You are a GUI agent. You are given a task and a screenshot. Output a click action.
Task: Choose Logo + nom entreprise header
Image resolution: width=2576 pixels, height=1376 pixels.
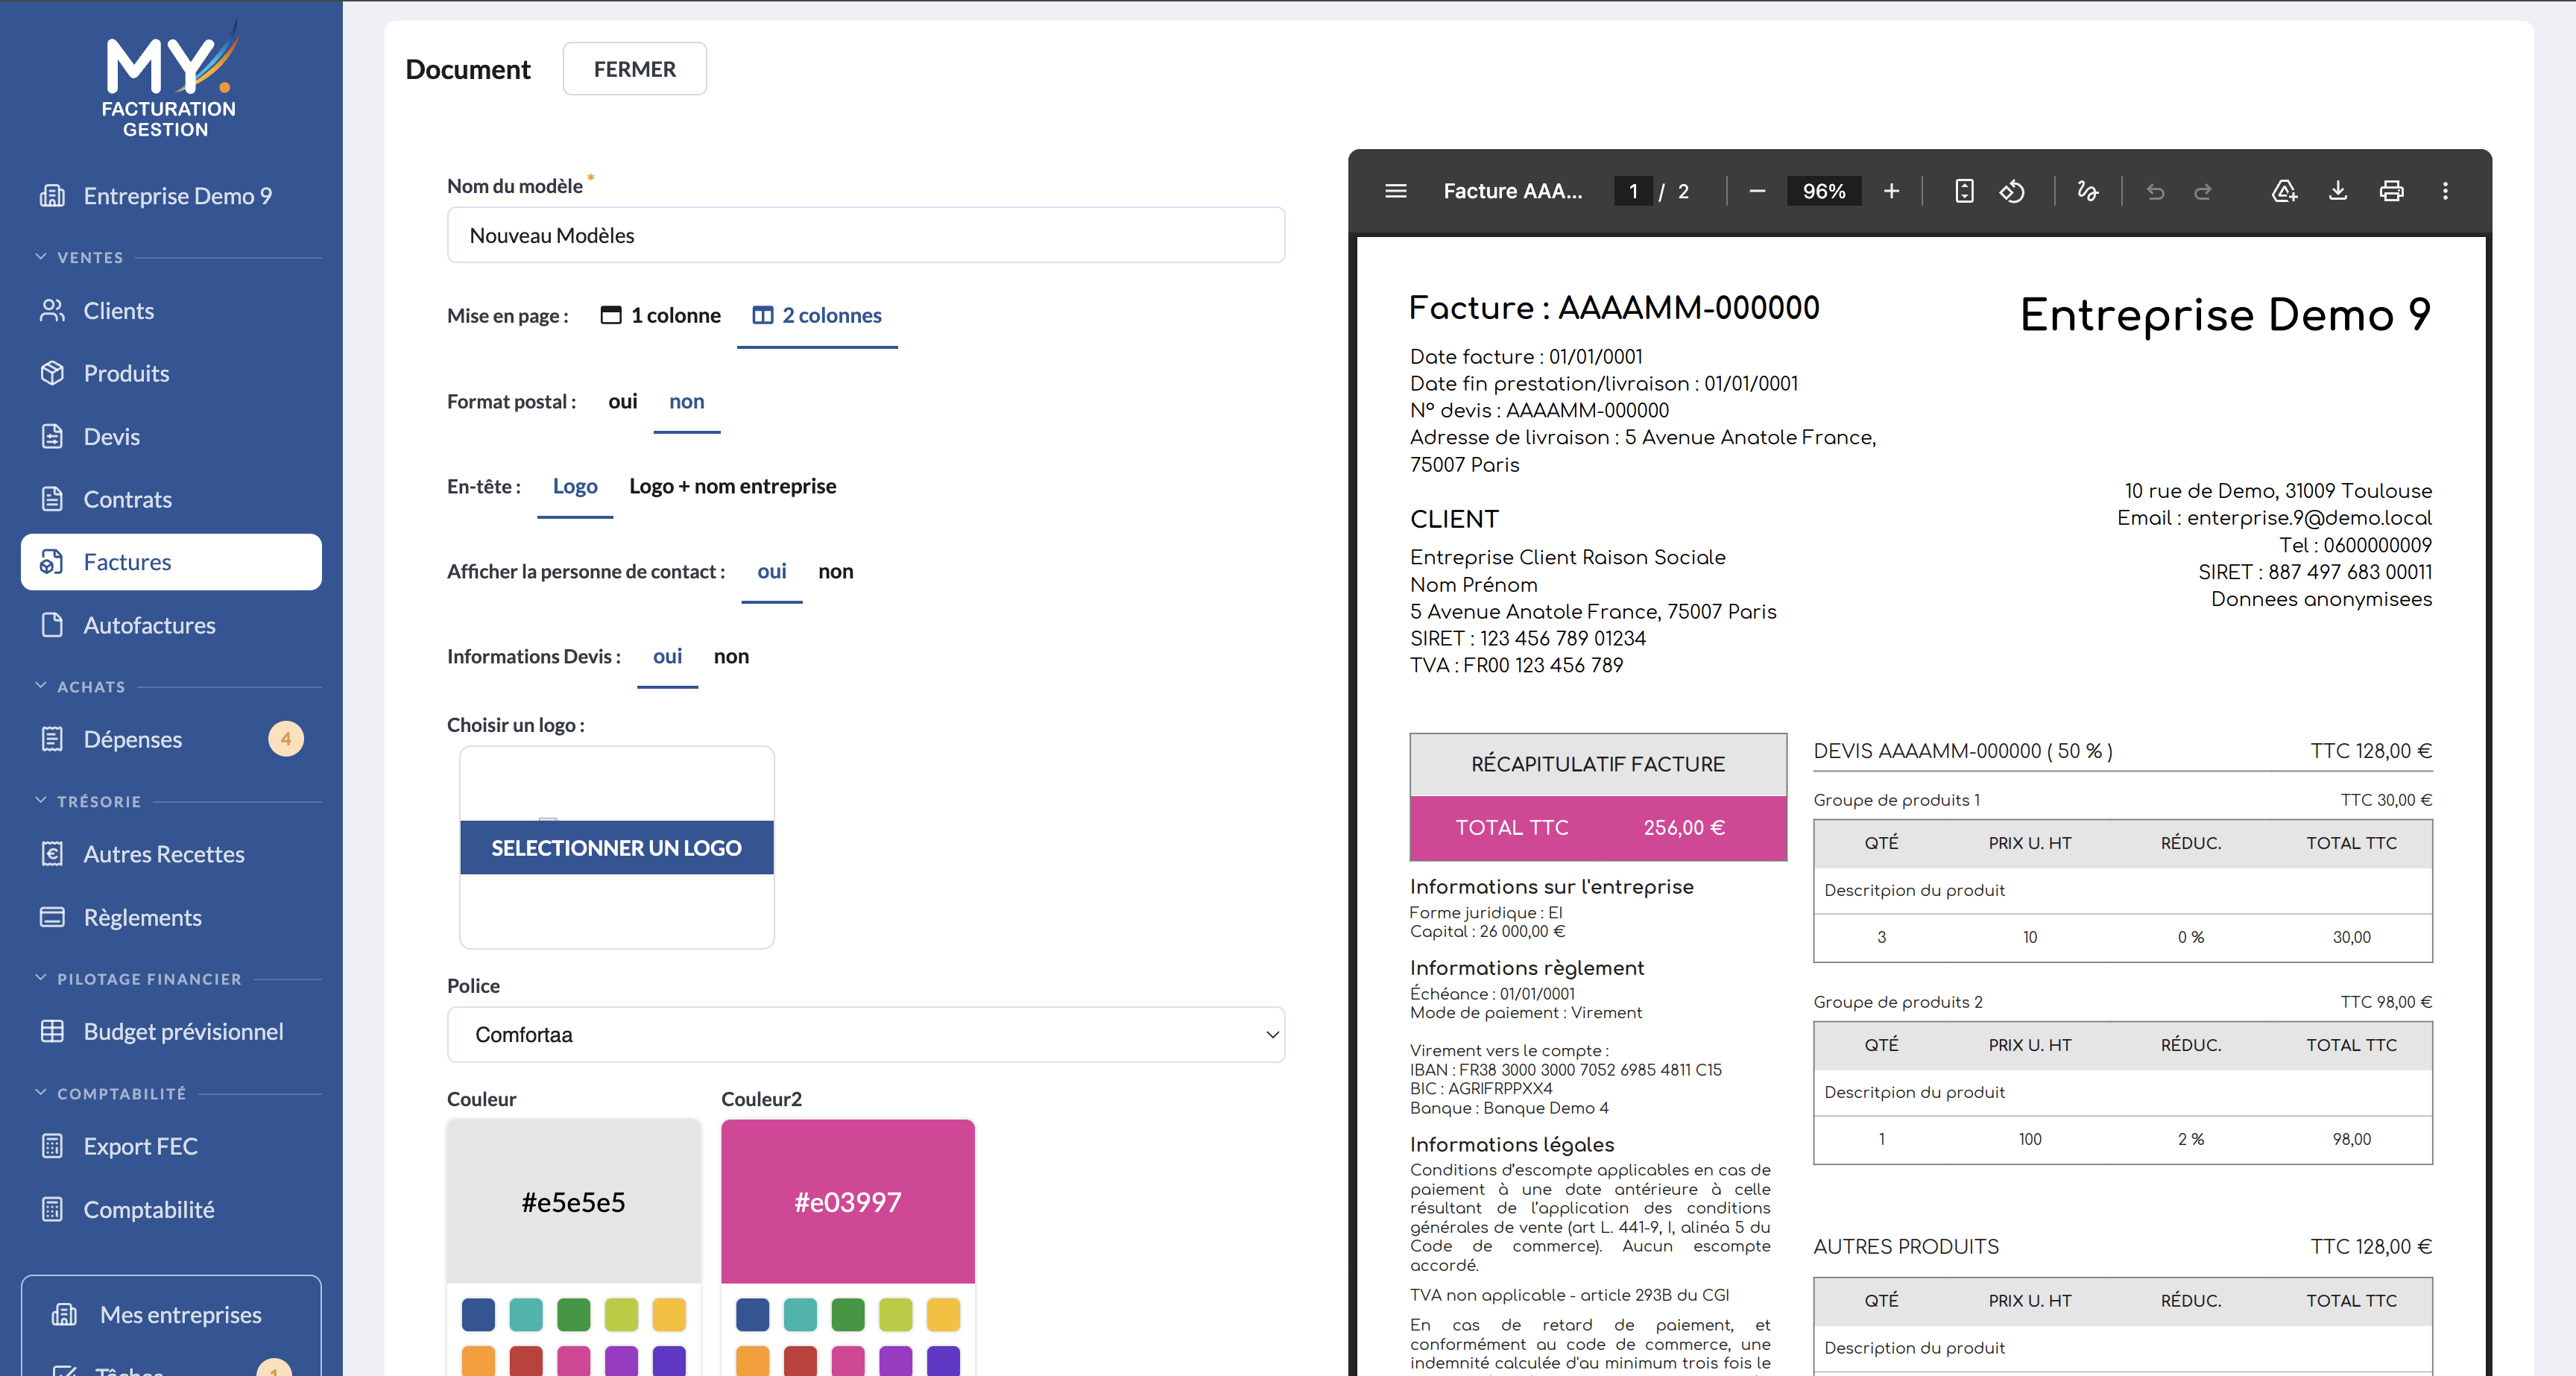point(732,486)
